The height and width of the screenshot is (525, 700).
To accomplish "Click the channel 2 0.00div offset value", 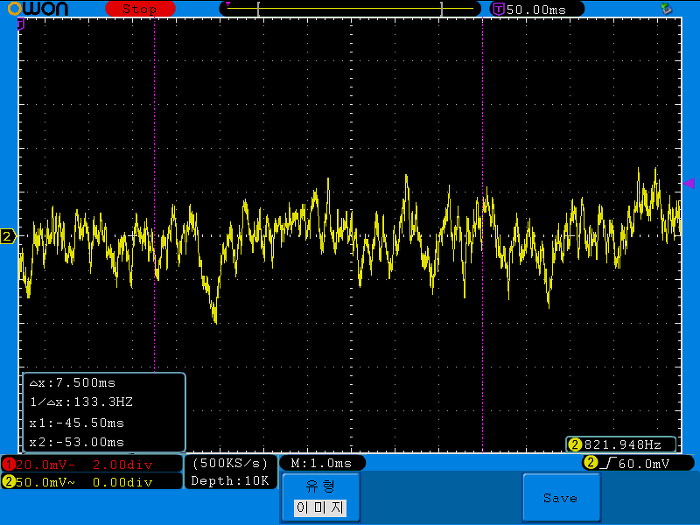I will point(122,482).
